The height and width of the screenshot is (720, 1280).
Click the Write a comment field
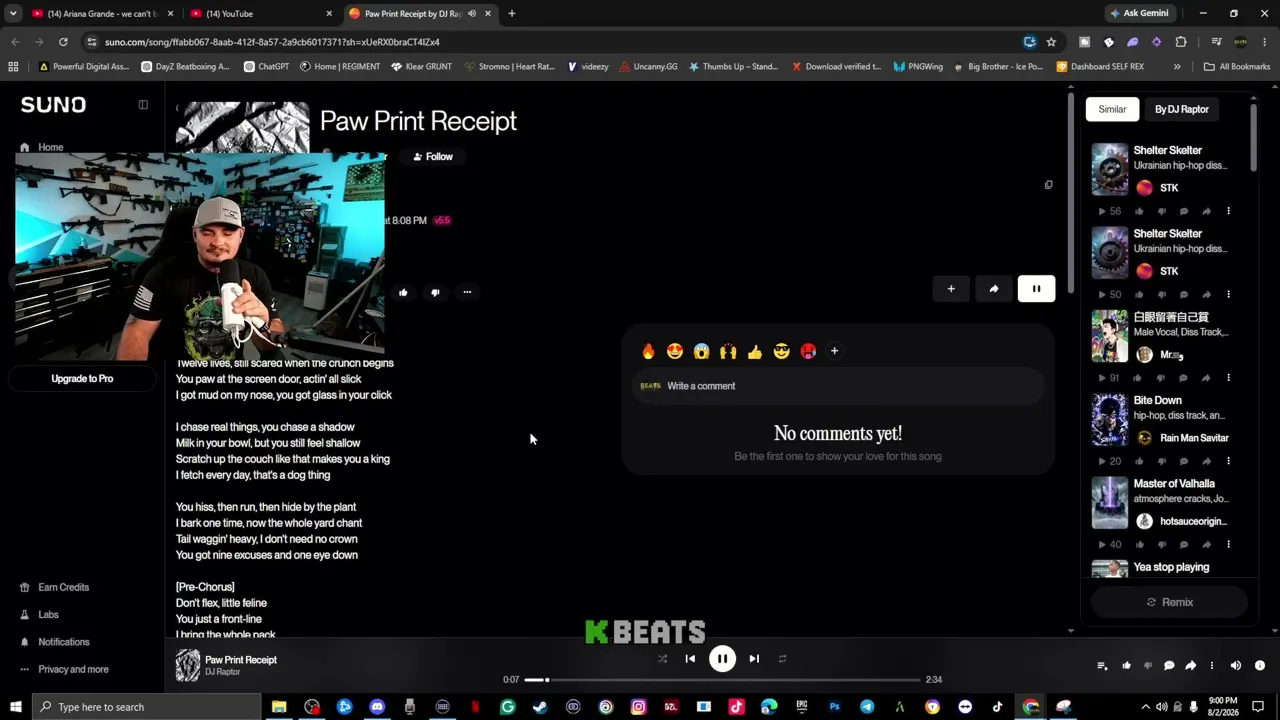click(x=838, y=386)
